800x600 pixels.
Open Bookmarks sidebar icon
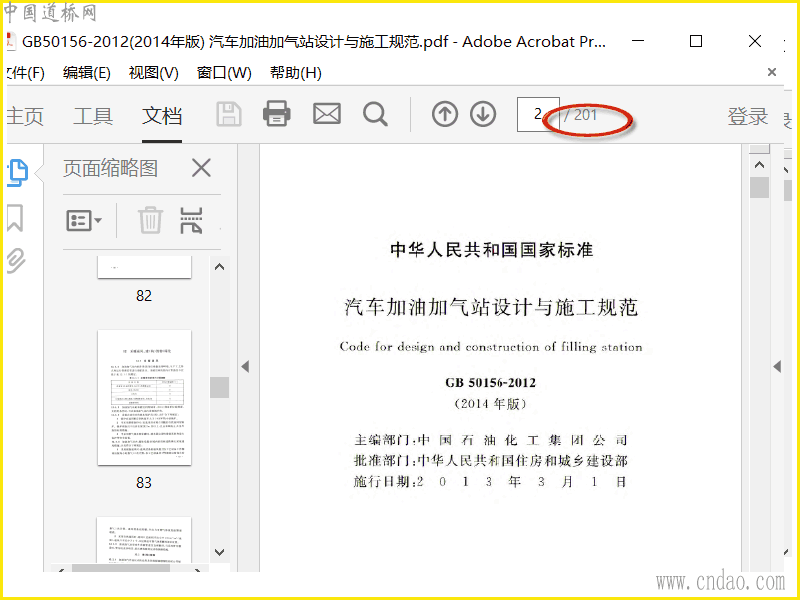15,218
